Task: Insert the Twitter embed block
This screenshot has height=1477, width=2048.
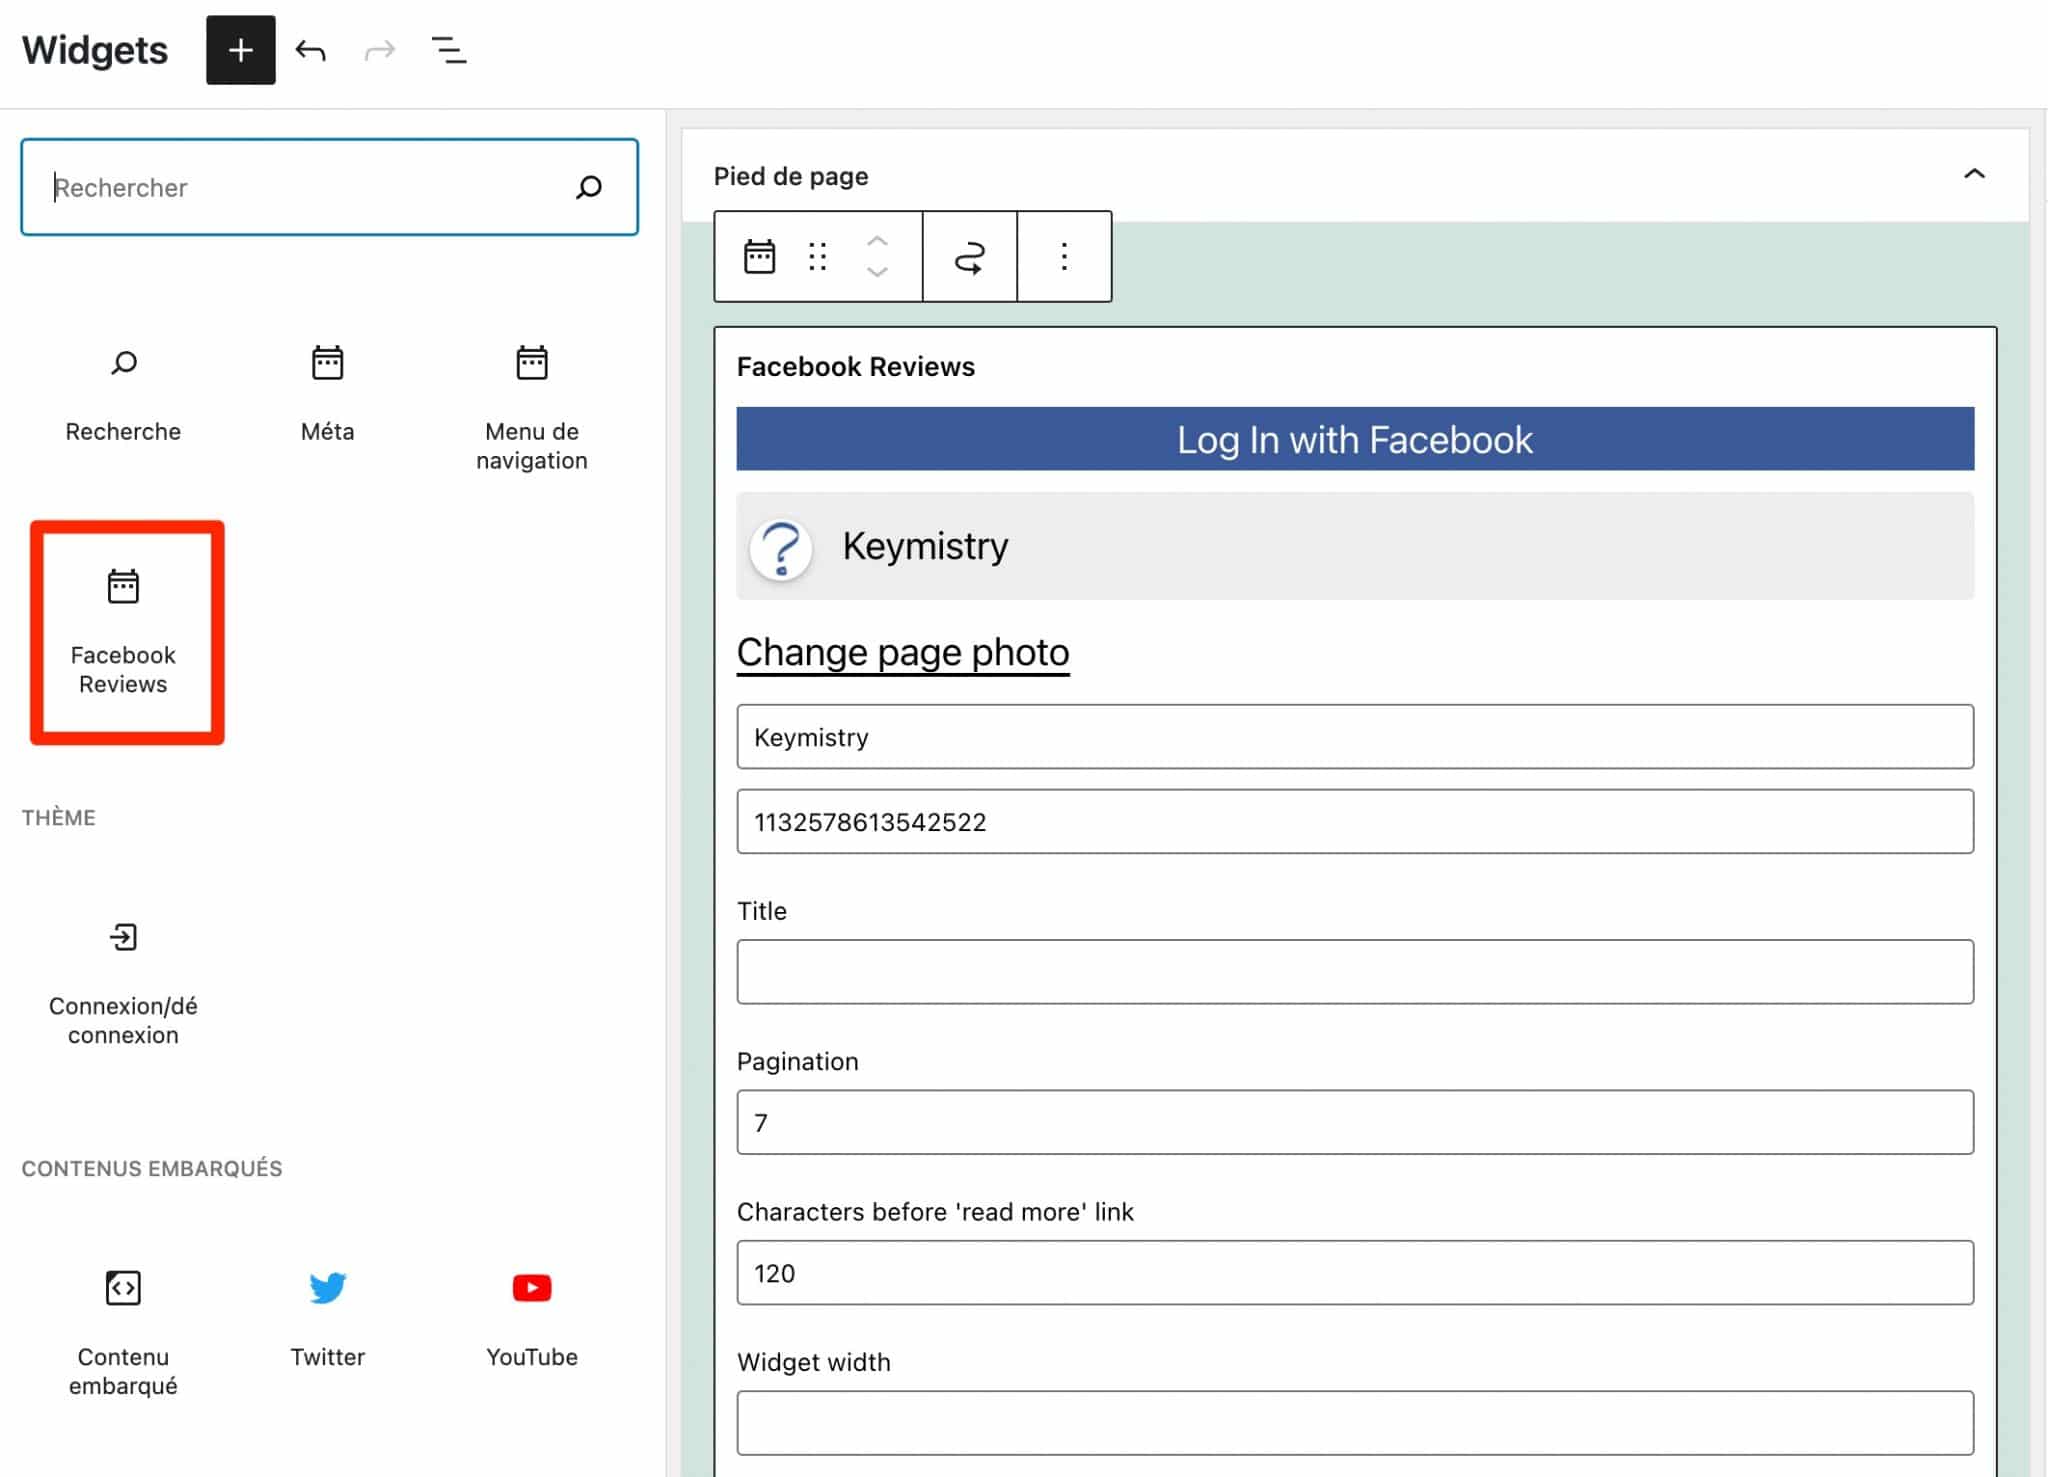Action: pos(327,1320)
